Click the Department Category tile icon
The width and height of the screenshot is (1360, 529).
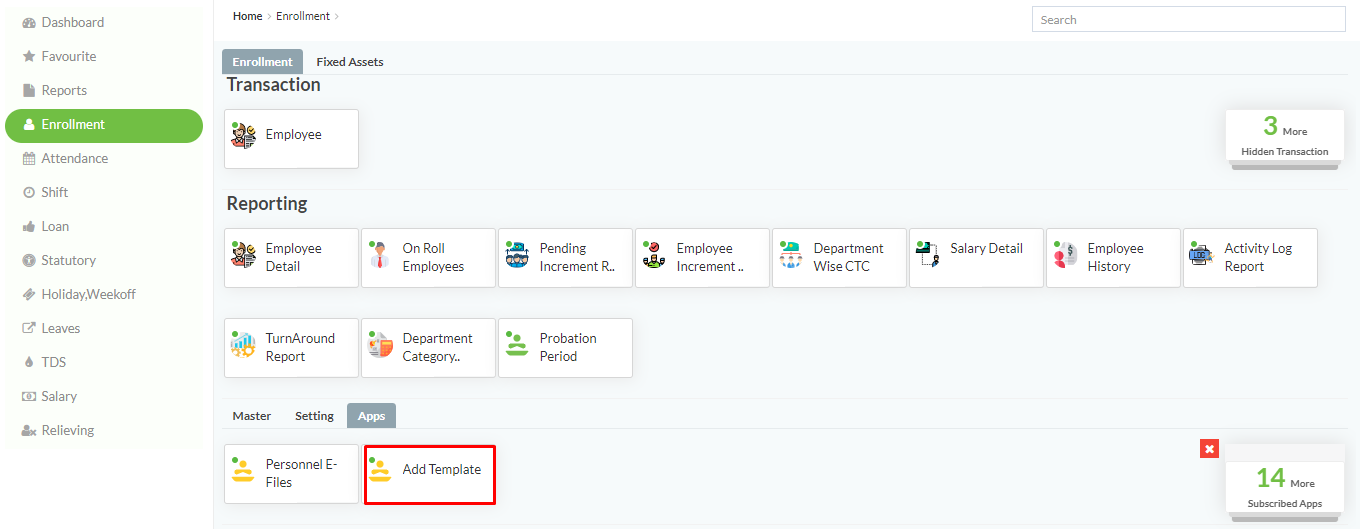coord(380,345)
